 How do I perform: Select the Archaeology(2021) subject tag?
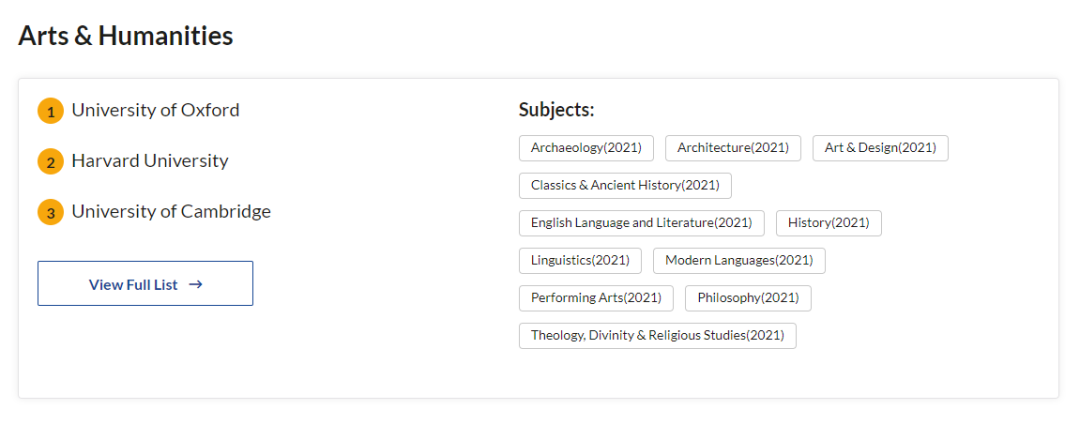point(586,148)
